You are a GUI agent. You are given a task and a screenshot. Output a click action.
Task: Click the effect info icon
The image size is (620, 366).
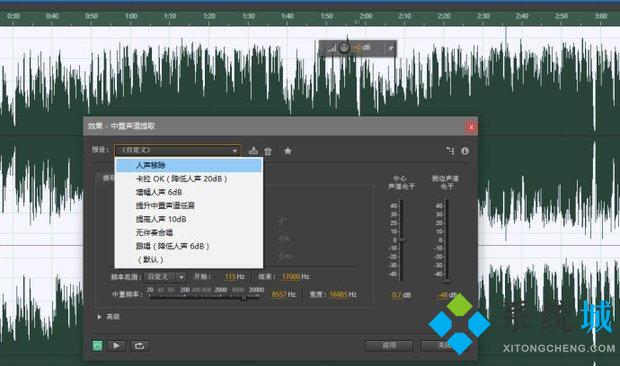465,151
